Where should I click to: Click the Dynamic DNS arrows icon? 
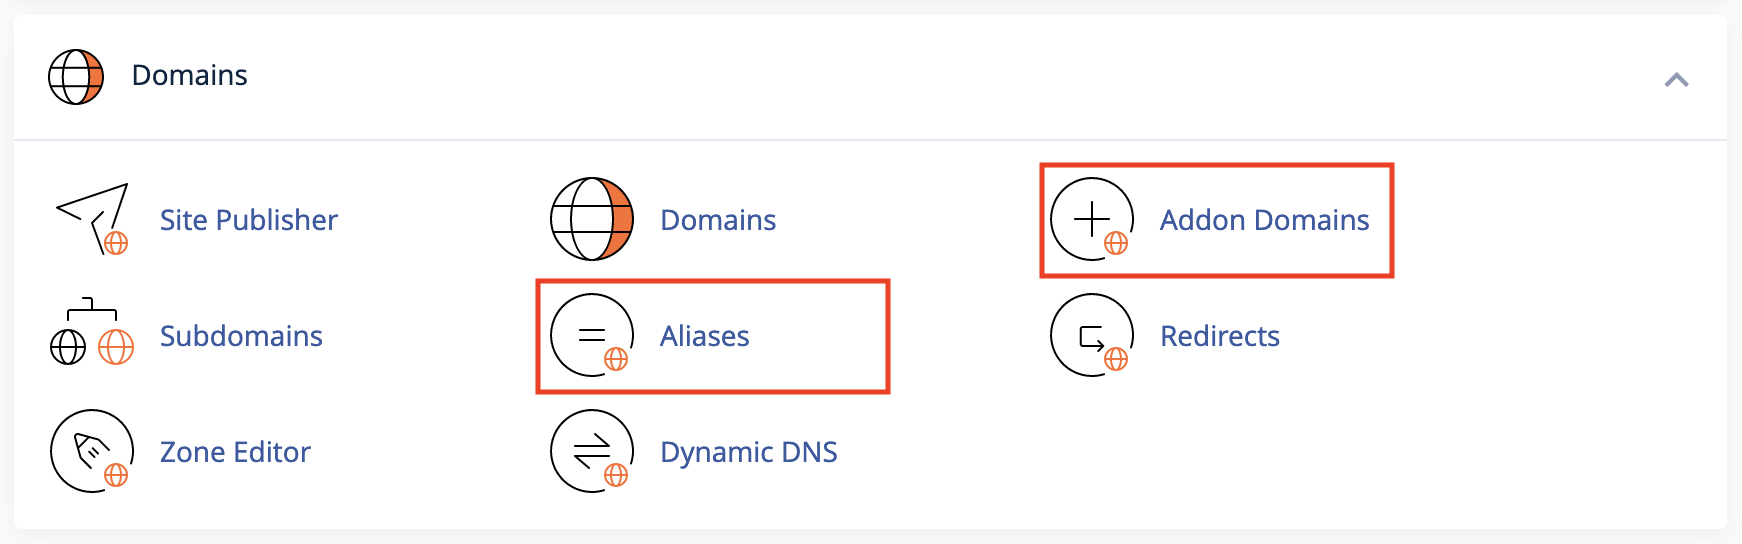click(592, 451)
